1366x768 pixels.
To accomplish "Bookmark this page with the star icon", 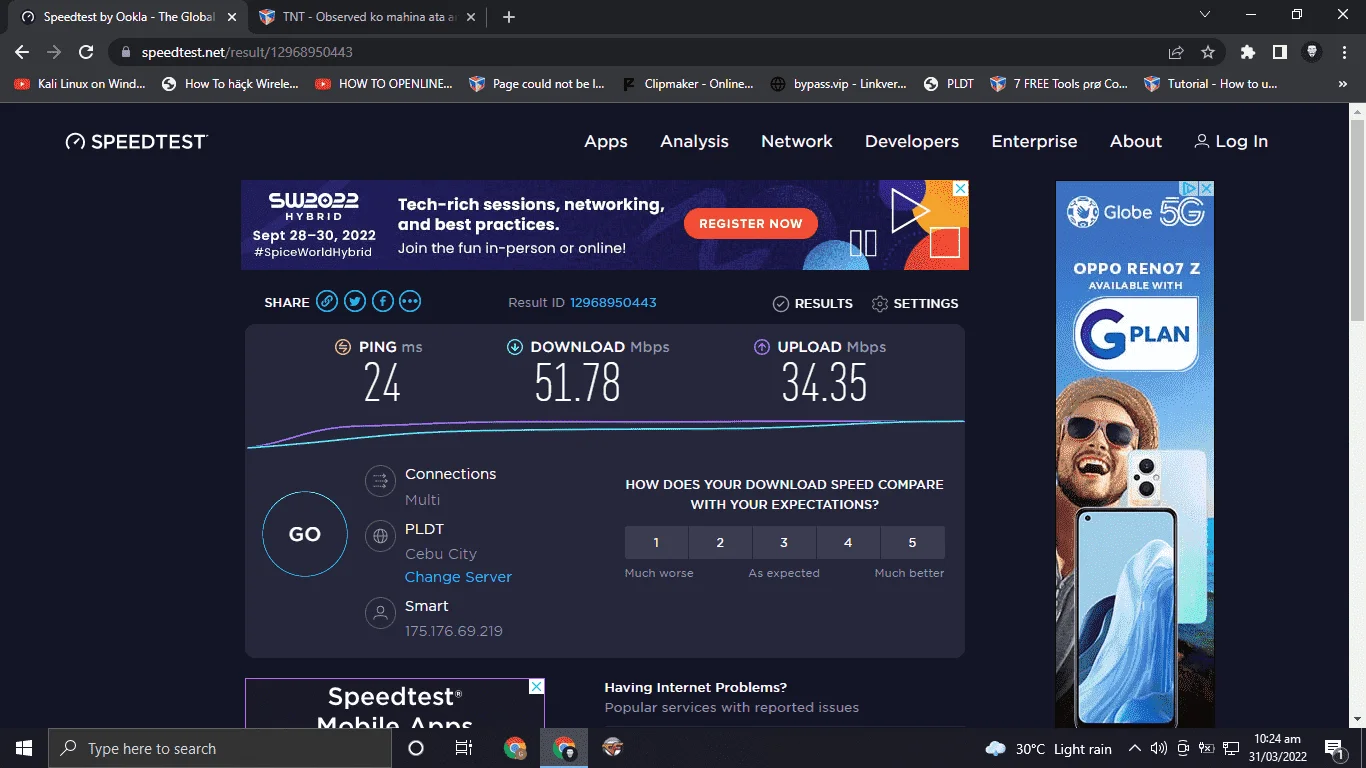I will click(x=1208, y=52).
